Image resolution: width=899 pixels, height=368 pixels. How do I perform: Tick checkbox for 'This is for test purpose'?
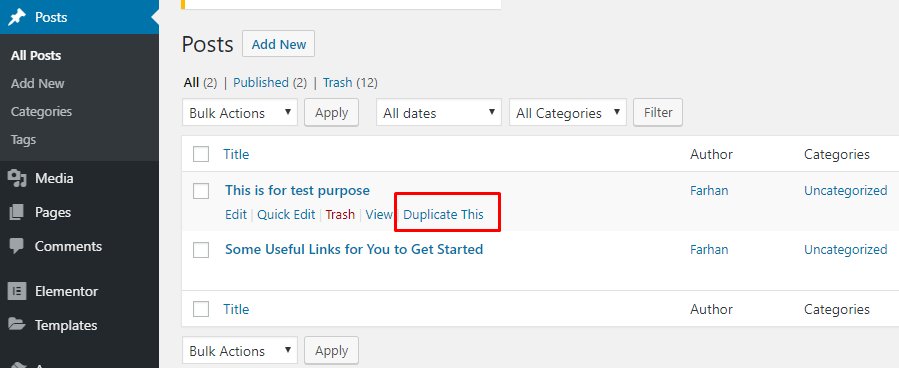(201, 191)
